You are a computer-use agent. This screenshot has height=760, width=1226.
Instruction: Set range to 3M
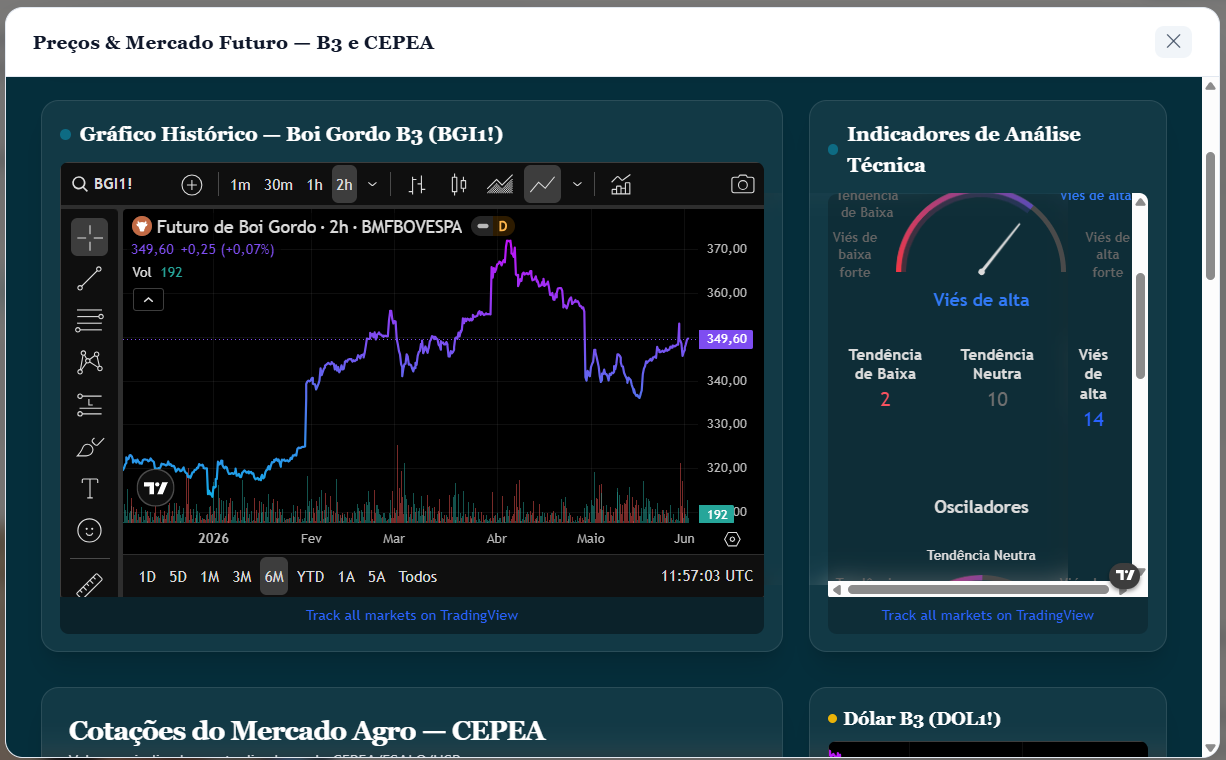point(241,577)
